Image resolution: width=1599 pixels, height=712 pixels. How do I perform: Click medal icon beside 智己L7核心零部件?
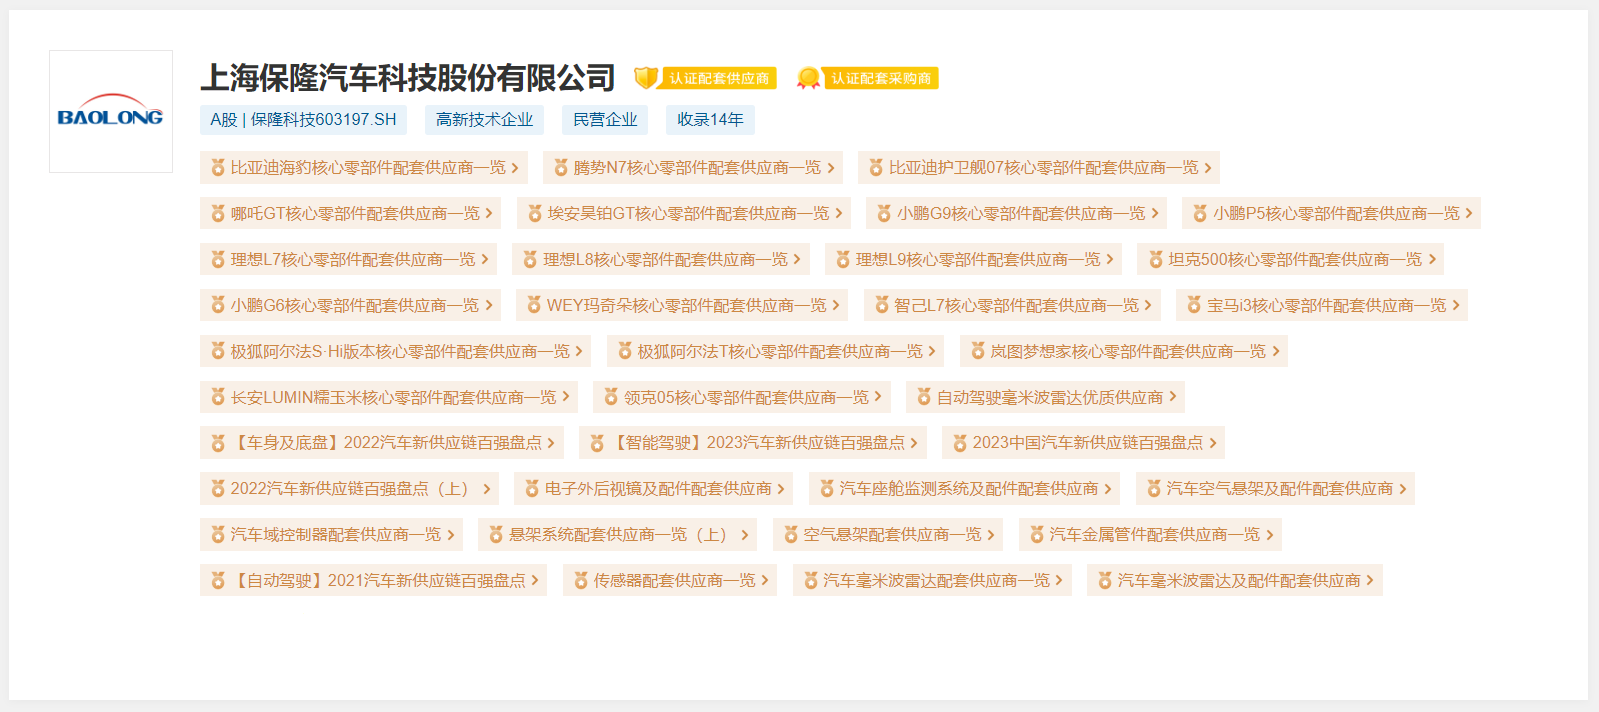pos(882,305)
